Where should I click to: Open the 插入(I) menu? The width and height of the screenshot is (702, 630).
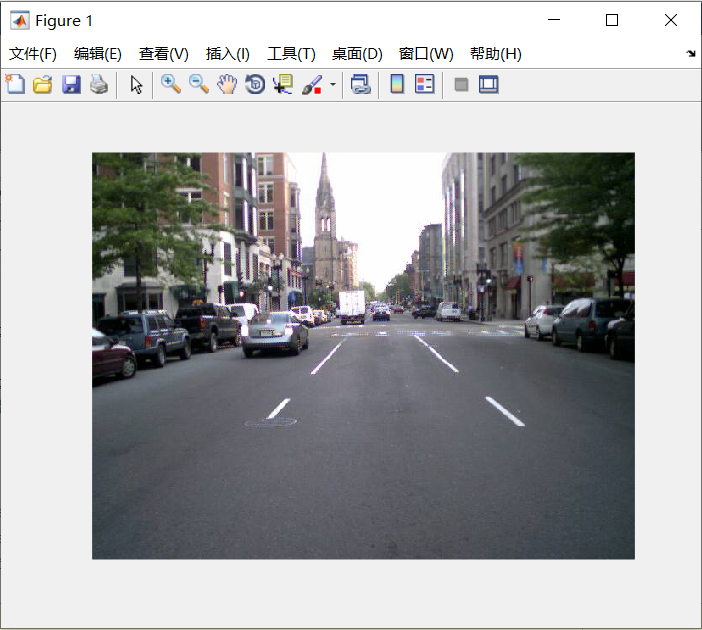click(227, 54)
